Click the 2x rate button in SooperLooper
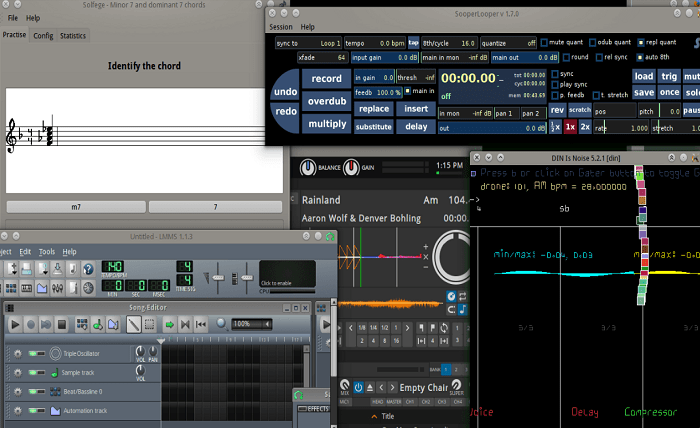The width and height of the screenshot is (700, 428). point(585,127)
